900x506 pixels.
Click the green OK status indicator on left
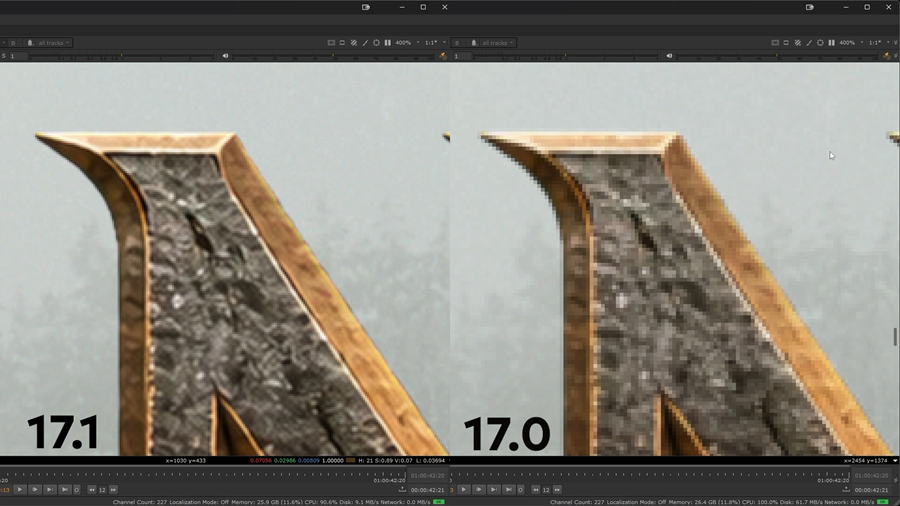(x=439, y=502)
